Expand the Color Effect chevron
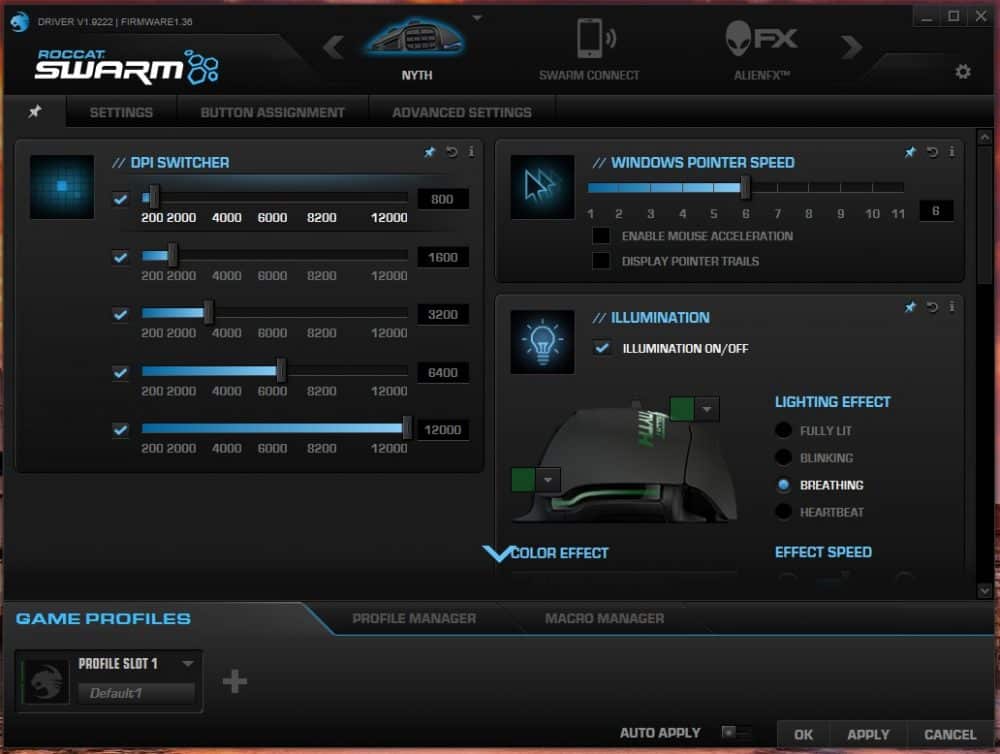1000x754 pixels. click(497, 552)
